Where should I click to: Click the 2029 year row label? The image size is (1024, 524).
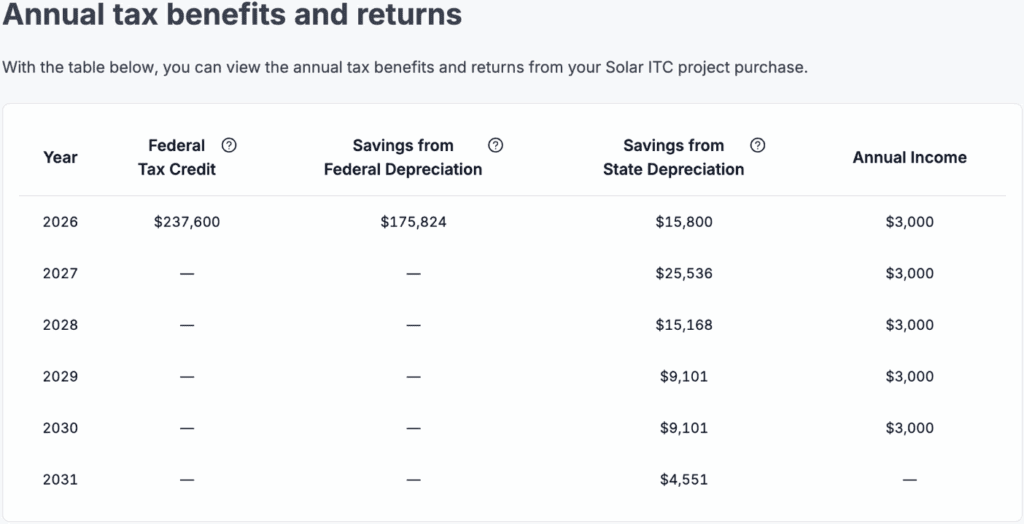pos(60,377)
